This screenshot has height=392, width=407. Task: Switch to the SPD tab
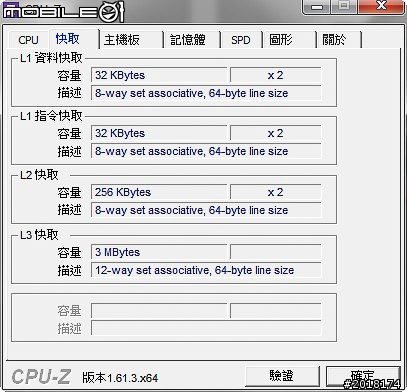tap(241, 40)
